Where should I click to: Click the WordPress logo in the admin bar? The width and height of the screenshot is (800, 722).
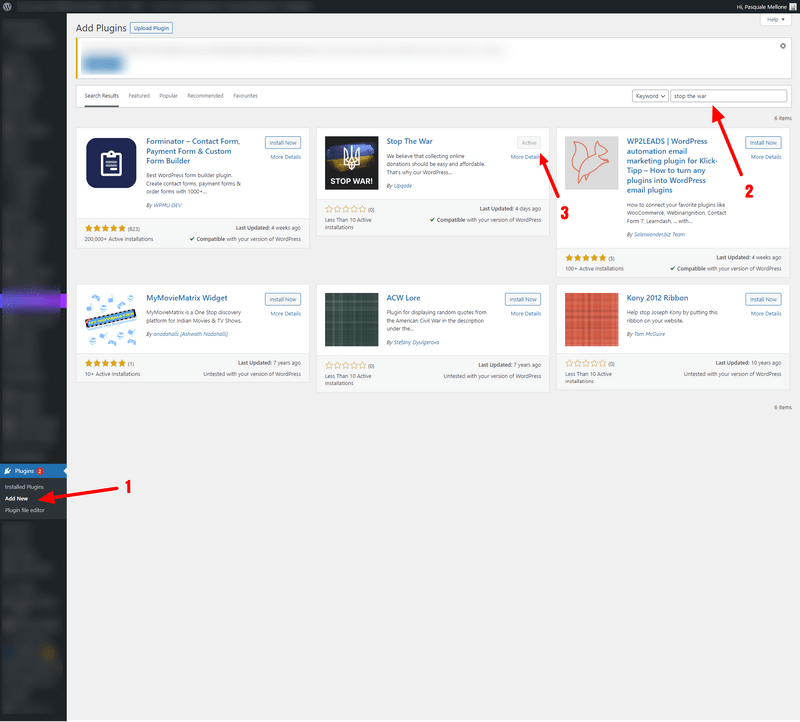(x=7, y=7)
